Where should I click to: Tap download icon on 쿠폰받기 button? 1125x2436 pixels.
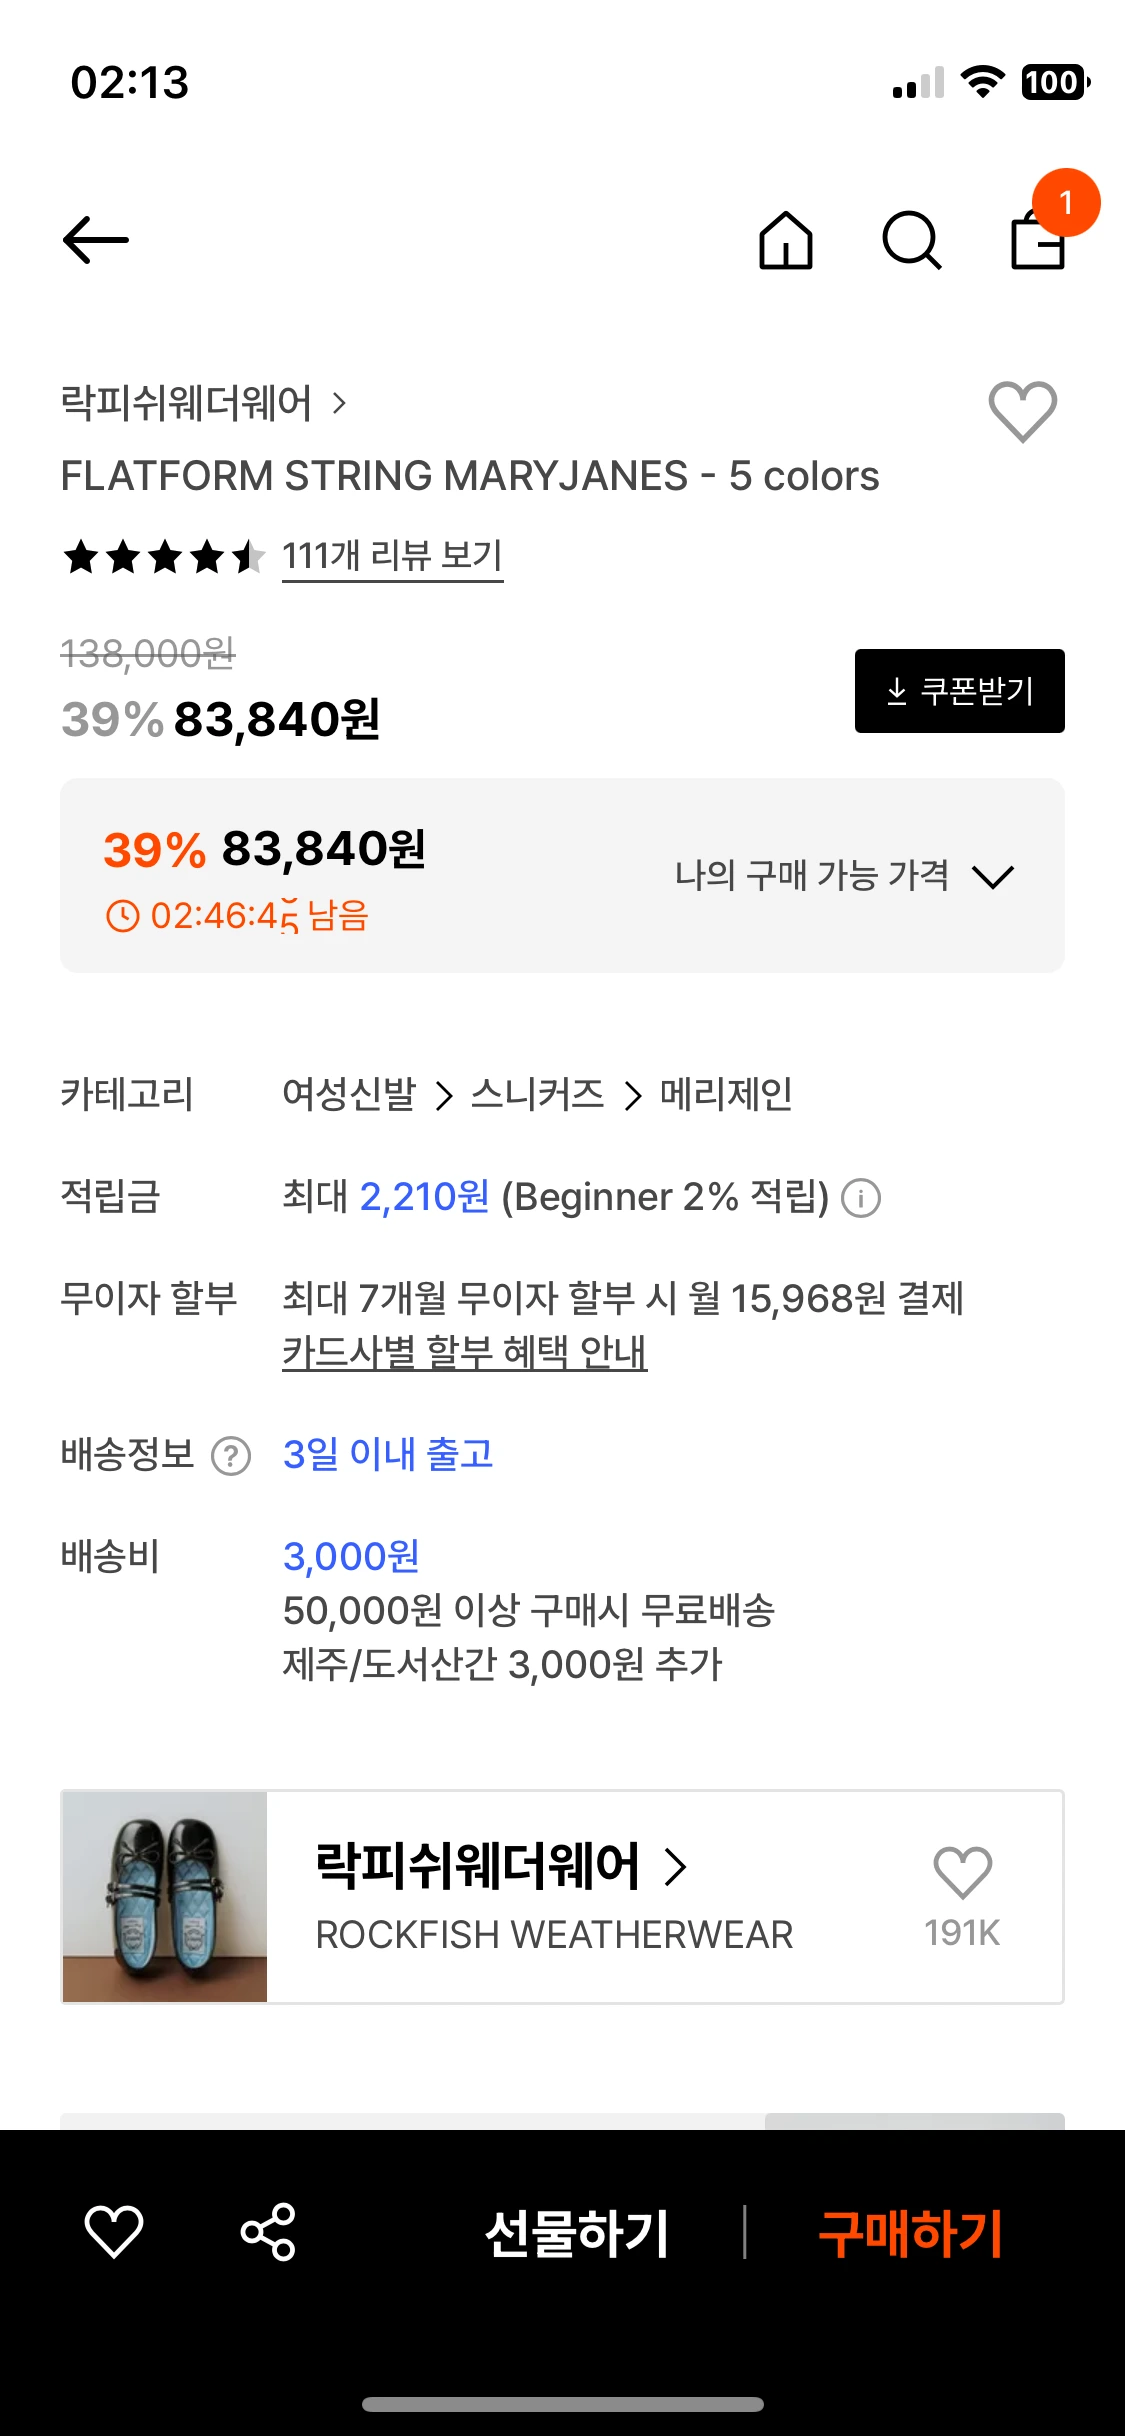click(897, 691)
